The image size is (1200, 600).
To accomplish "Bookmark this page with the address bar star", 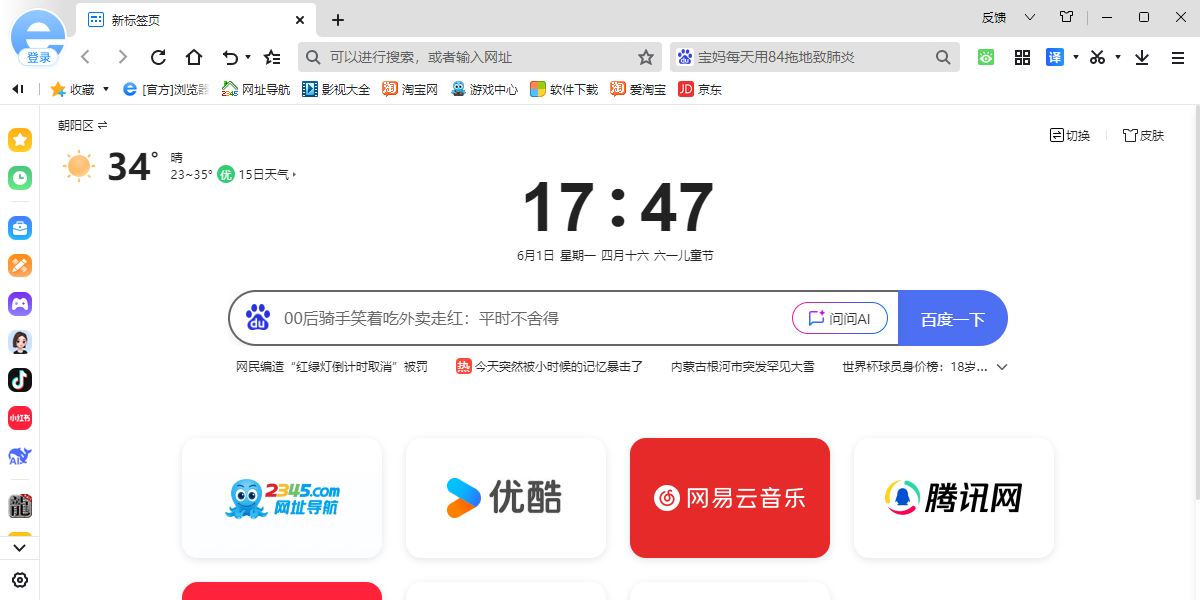I will (646, 57).
